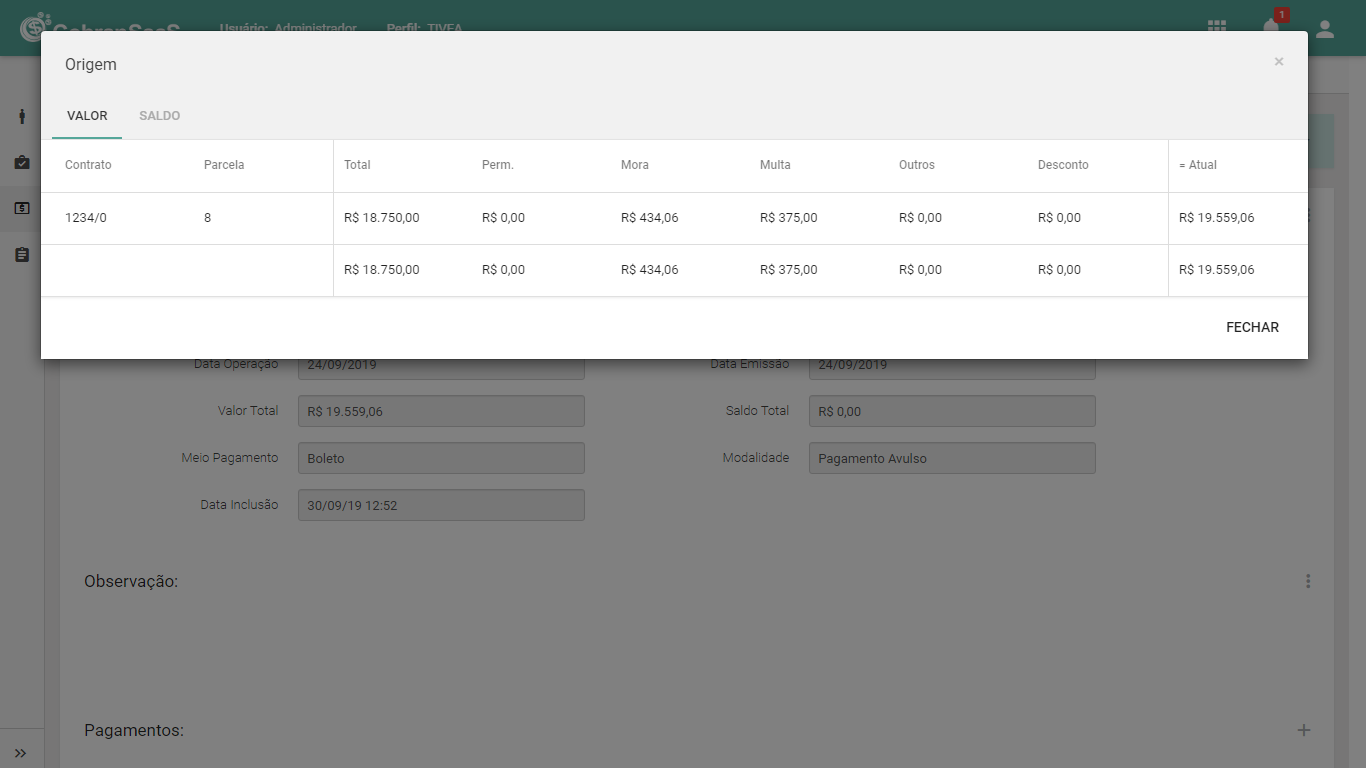Select the briefcase icon in left sidebar
The width and height of the screenshot is (1366, 768).
click(22, 162)
